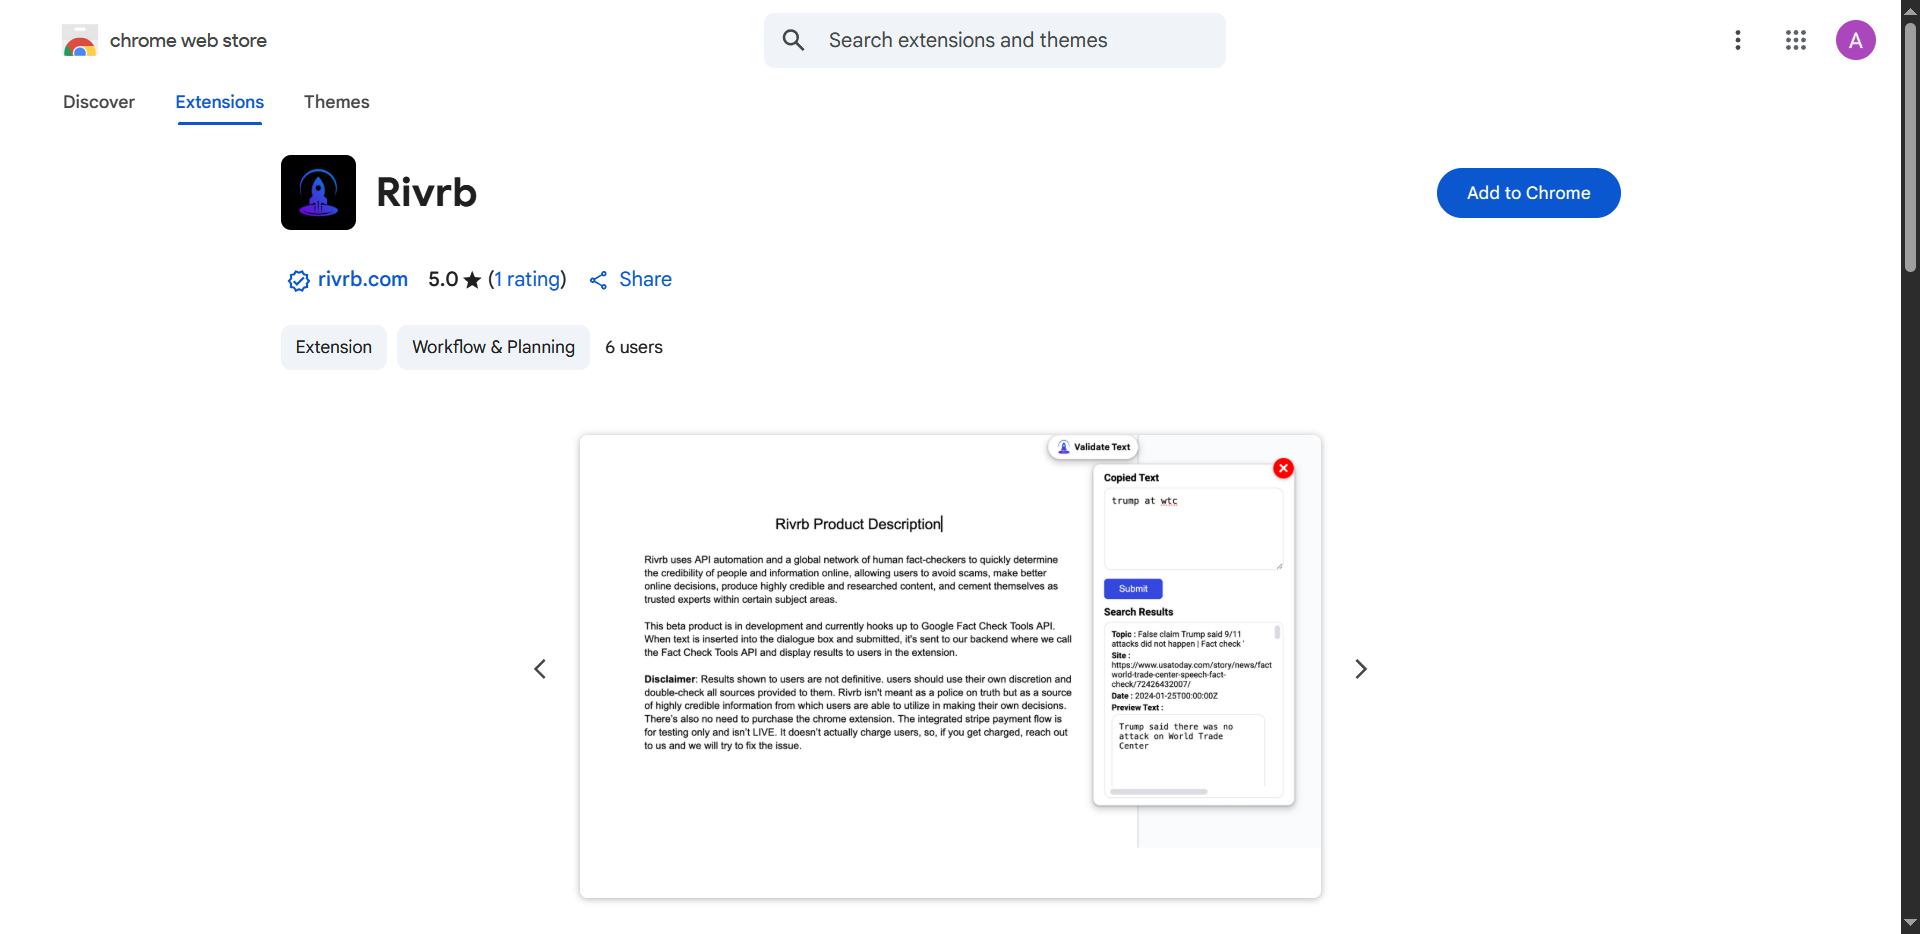Click the page vertical scrollbar thumb
The width and height of the screenshot is (1920, 934).
point(1910,147)
